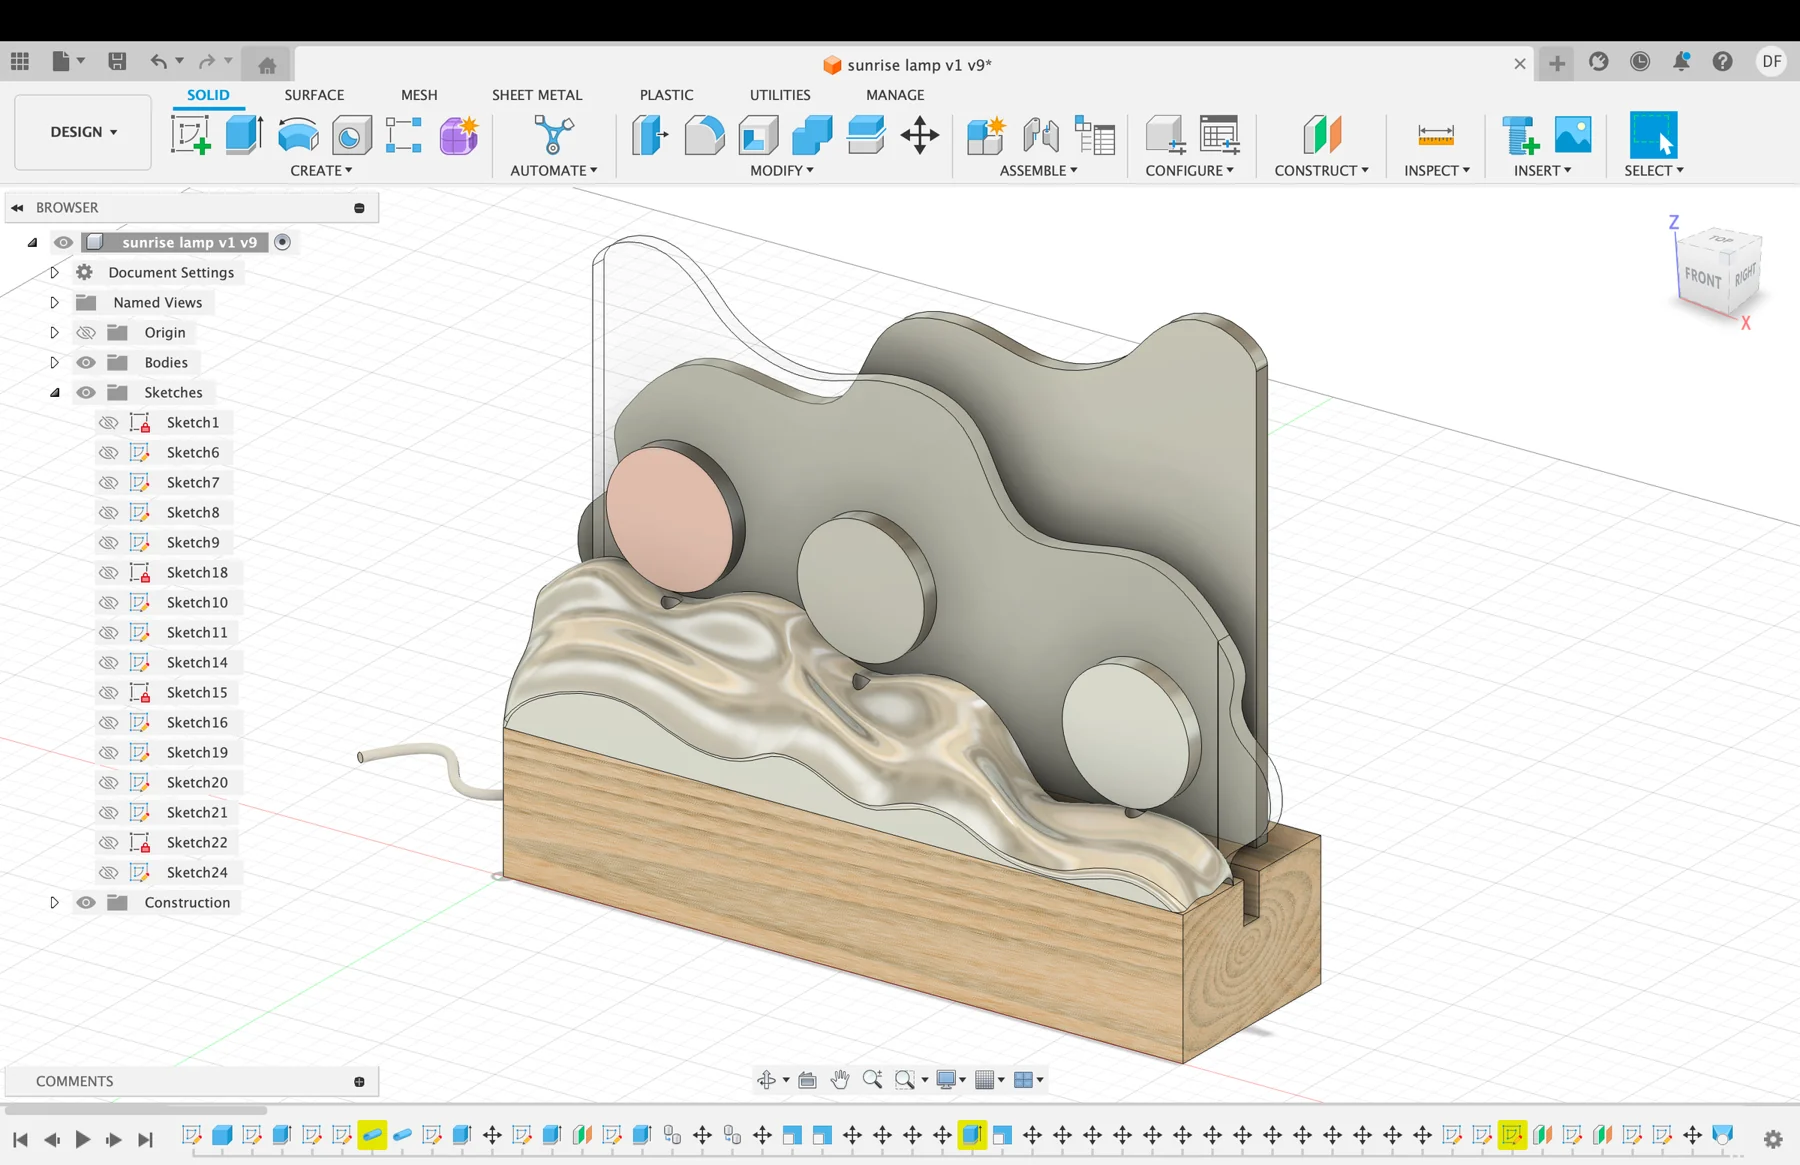This screenshot has width=1800, height=1165.
Task: Expand the CREATE menu dropdown
Action: click(x=321, y=171)
